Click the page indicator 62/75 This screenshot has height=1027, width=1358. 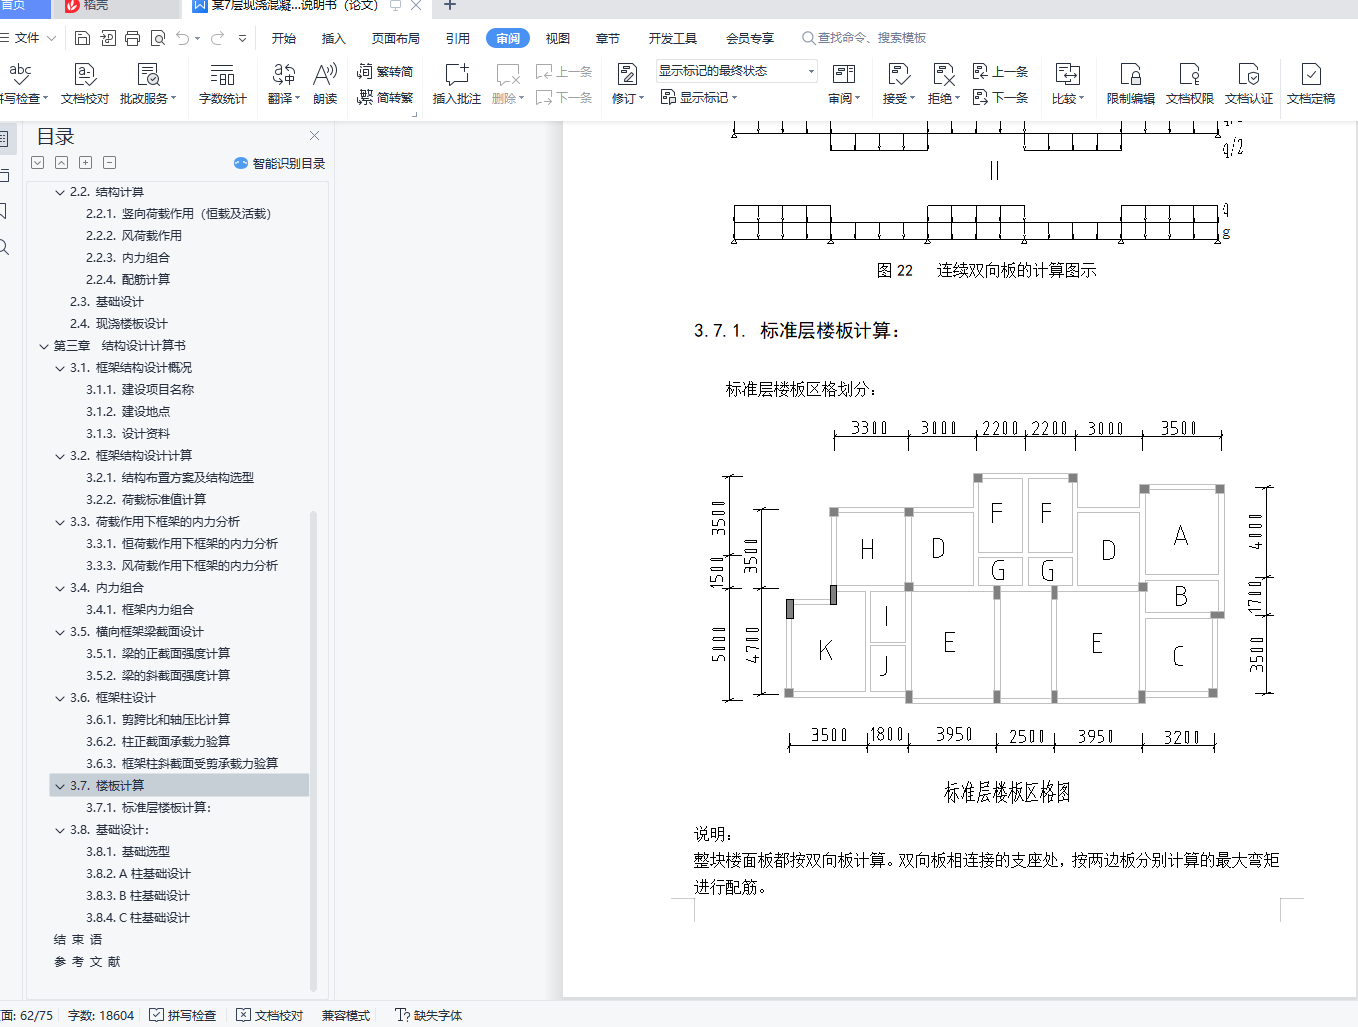pyautogui.click(x=27, y=1015)
